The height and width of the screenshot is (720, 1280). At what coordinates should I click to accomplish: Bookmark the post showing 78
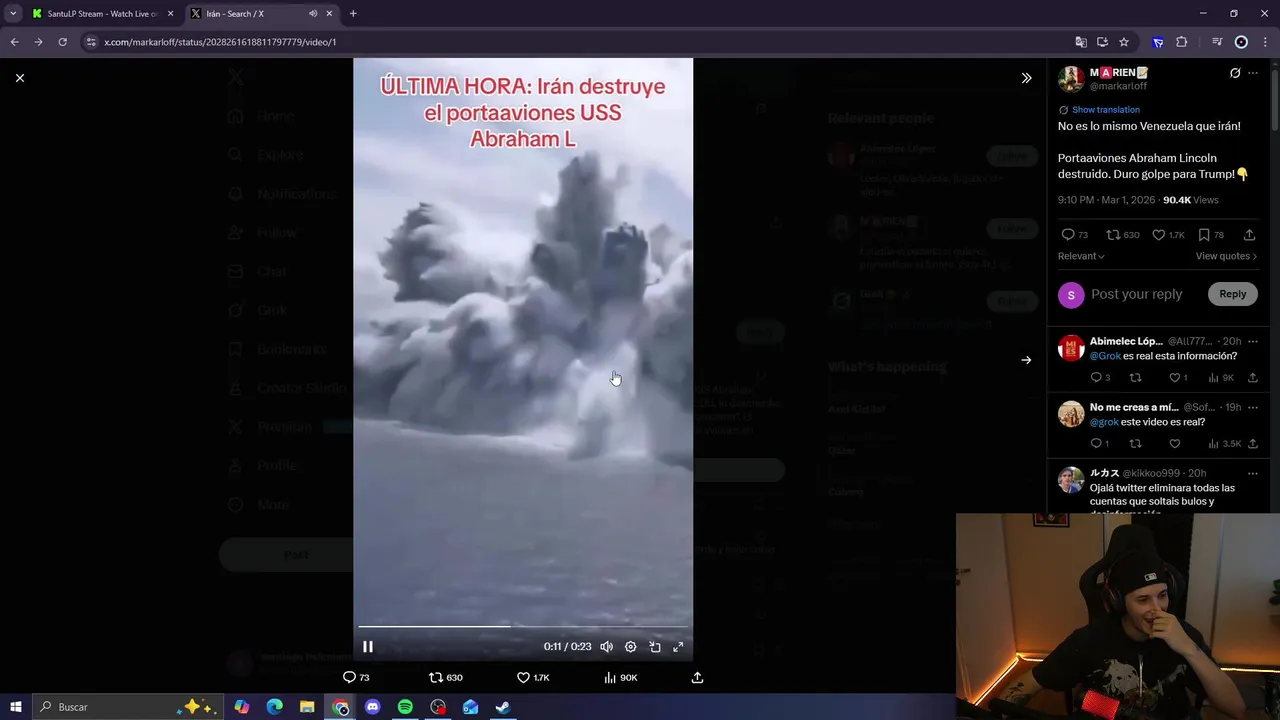point(1211,235)
